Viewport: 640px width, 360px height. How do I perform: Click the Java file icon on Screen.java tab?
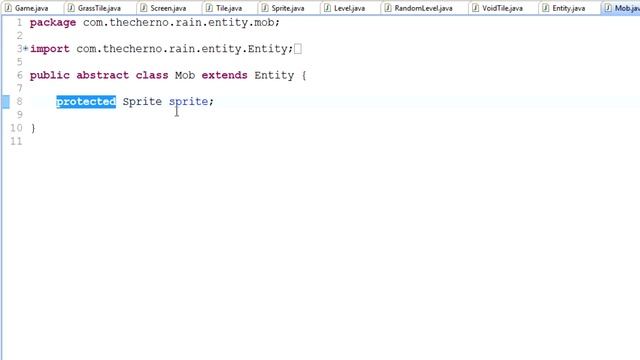tap(143, 8)
